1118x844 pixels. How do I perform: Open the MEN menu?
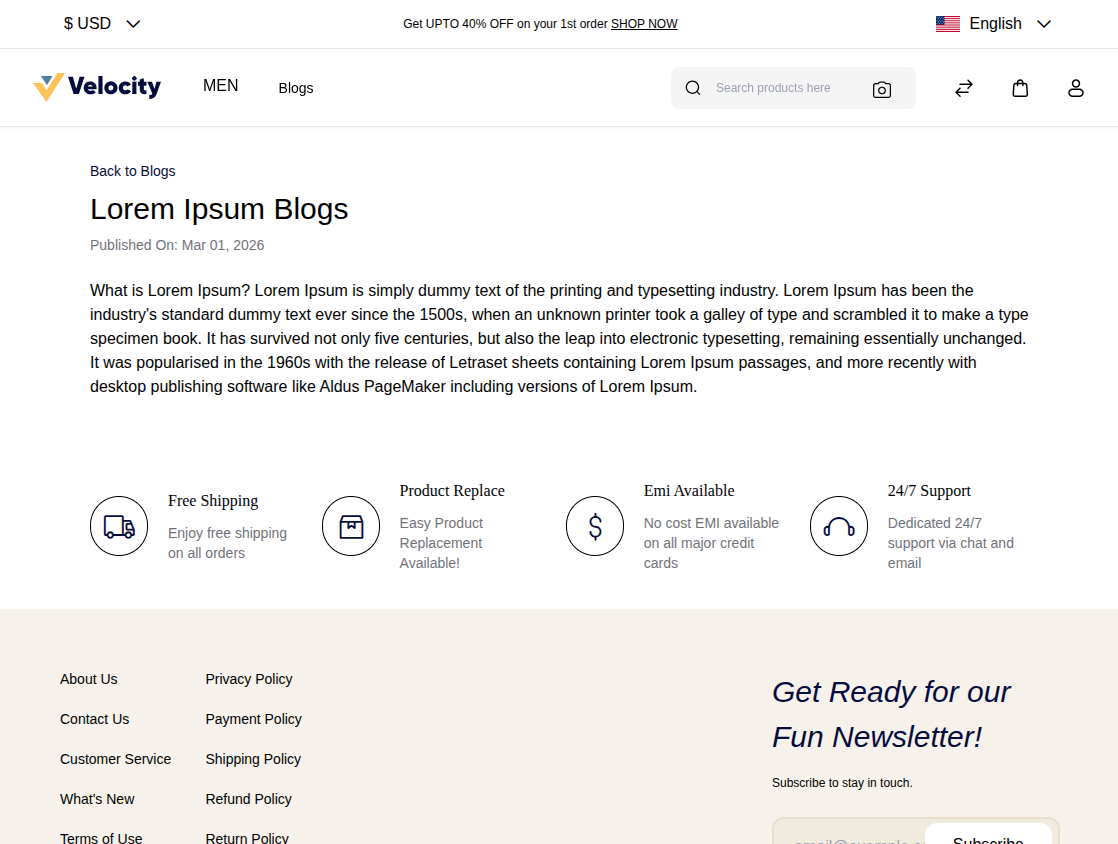tap(220, 86)
